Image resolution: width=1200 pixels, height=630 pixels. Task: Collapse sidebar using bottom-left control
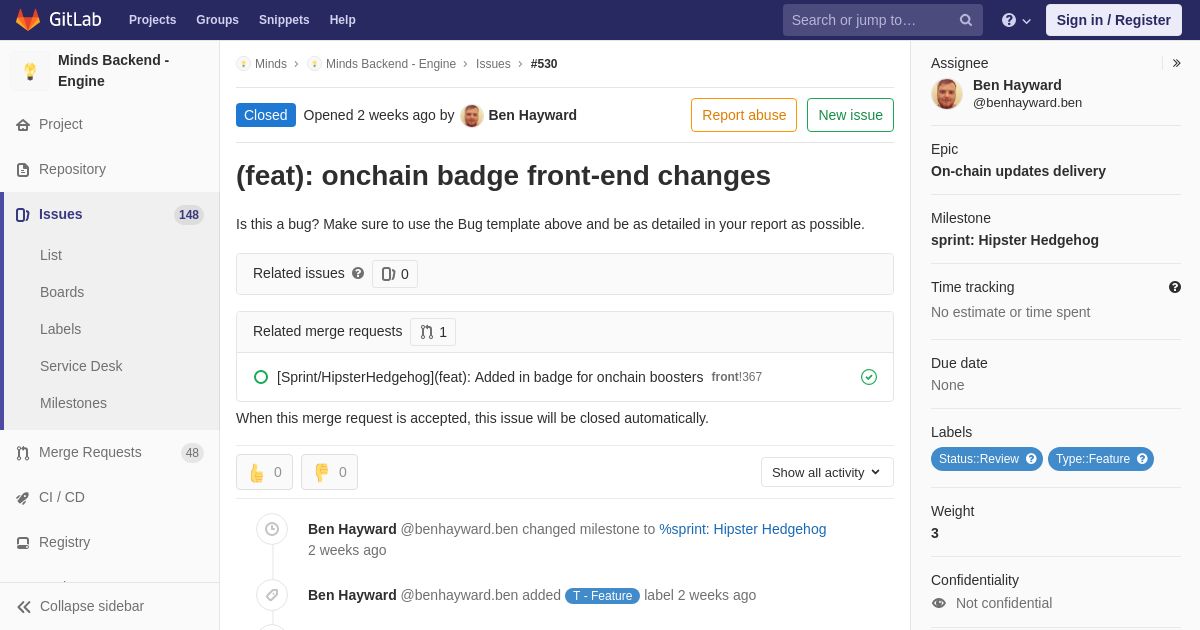click(x=80, y=606)
